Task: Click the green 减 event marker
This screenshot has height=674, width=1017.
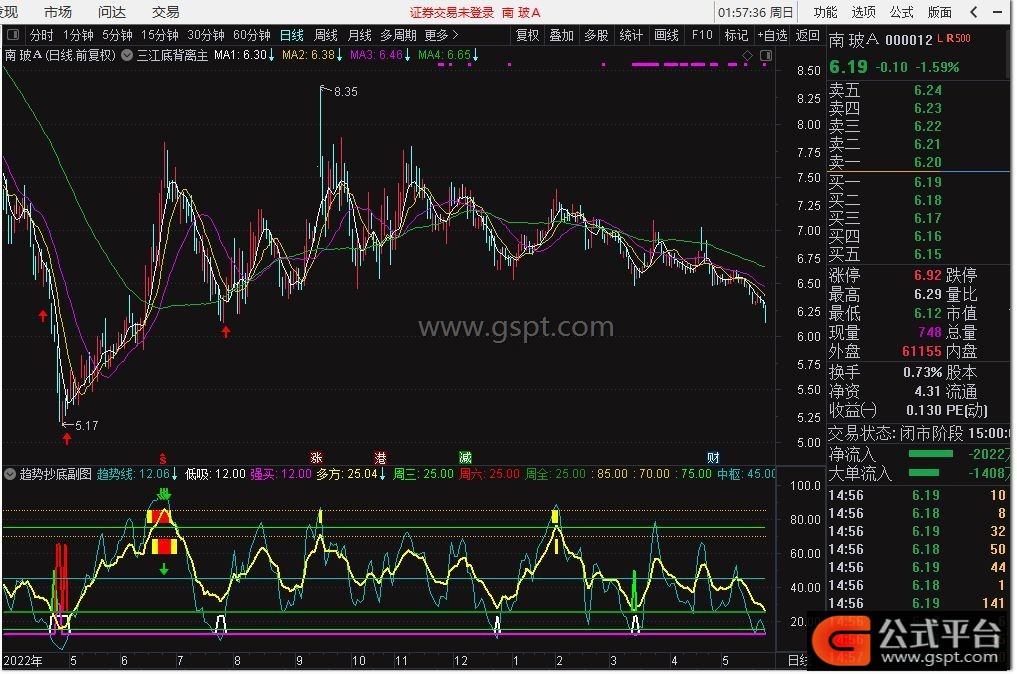Action: 465,457
